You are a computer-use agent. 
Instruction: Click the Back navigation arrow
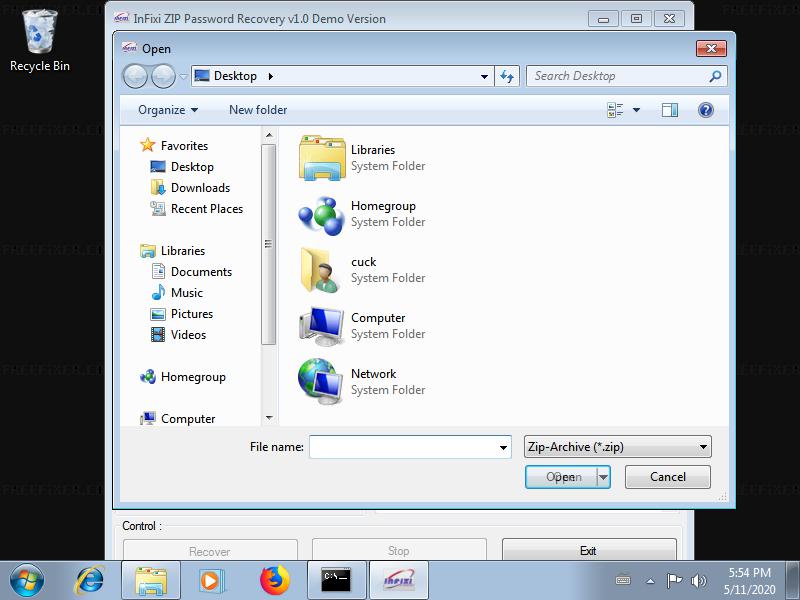coord(135,77)
